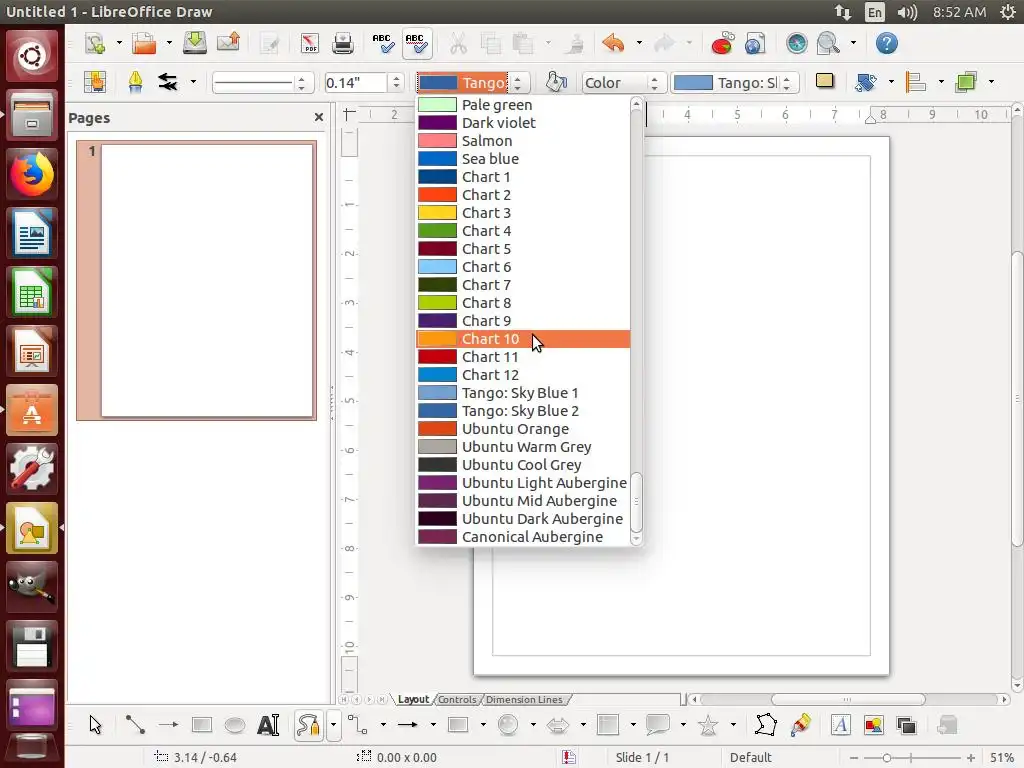
Task: Open the Color fill type dropdown
Action: 623,83
